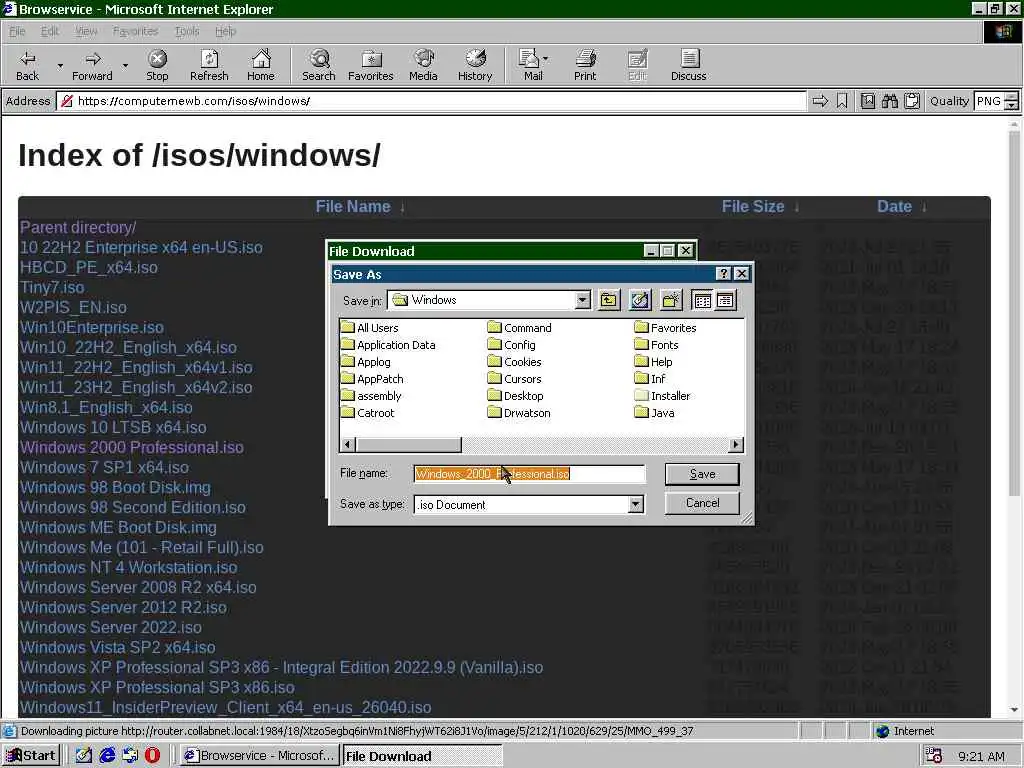Select the Command folder
Image resolution: width=1024 pixels, height=768 pixels.
coord(520,328)
